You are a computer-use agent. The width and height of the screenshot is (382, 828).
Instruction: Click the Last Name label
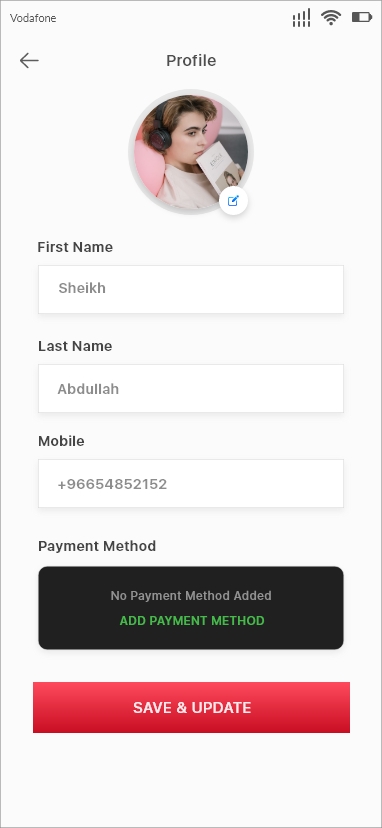[75, 346]
